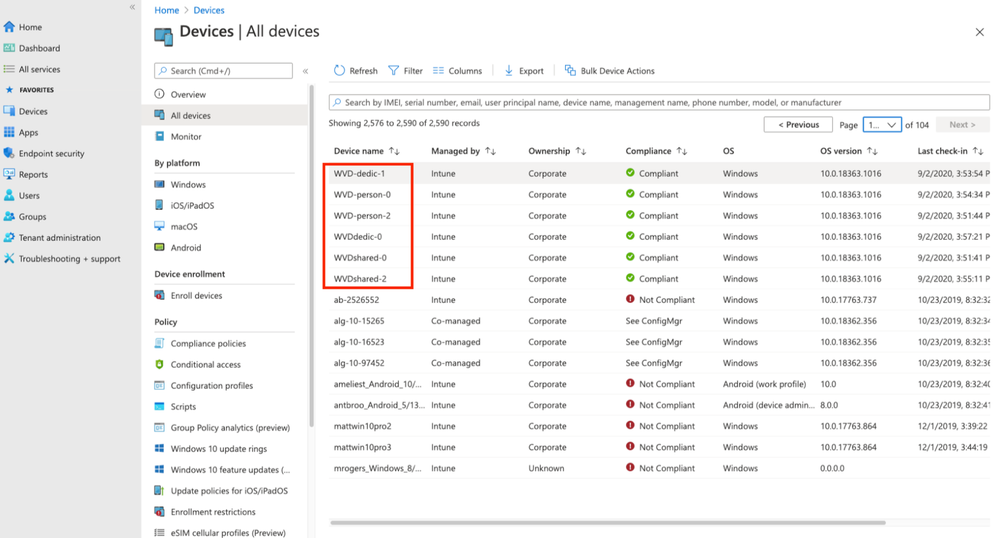Image resolution: width=999 pixels, height=538 pixels.
Task: Click the Export download icon
Action: pyautogui.click(x=508, y=70)
